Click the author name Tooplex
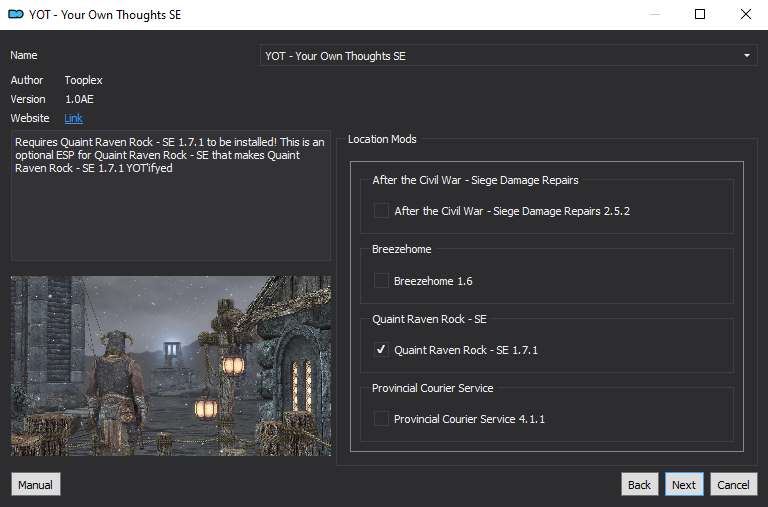The height and width of the screenshot is (507, 768). tap(83, 80)
